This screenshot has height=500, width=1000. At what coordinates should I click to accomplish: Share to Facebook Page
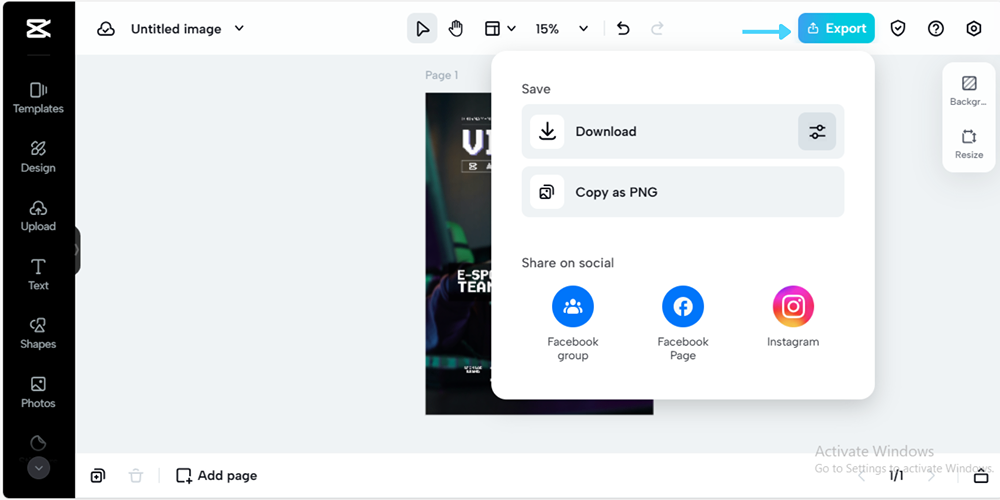[x=682, y=323]
